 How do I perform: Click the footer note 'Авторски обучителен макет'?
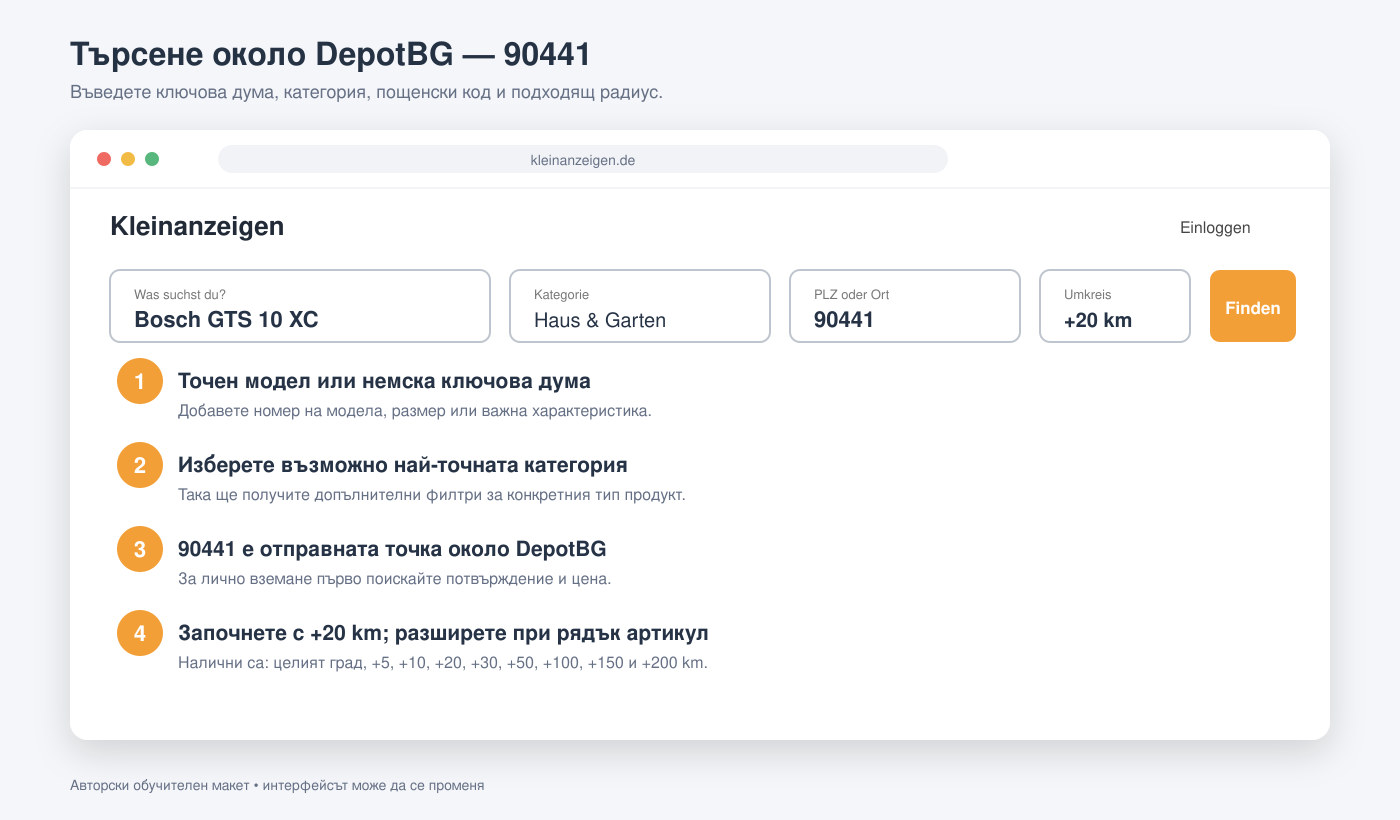(x=277, y=786)
